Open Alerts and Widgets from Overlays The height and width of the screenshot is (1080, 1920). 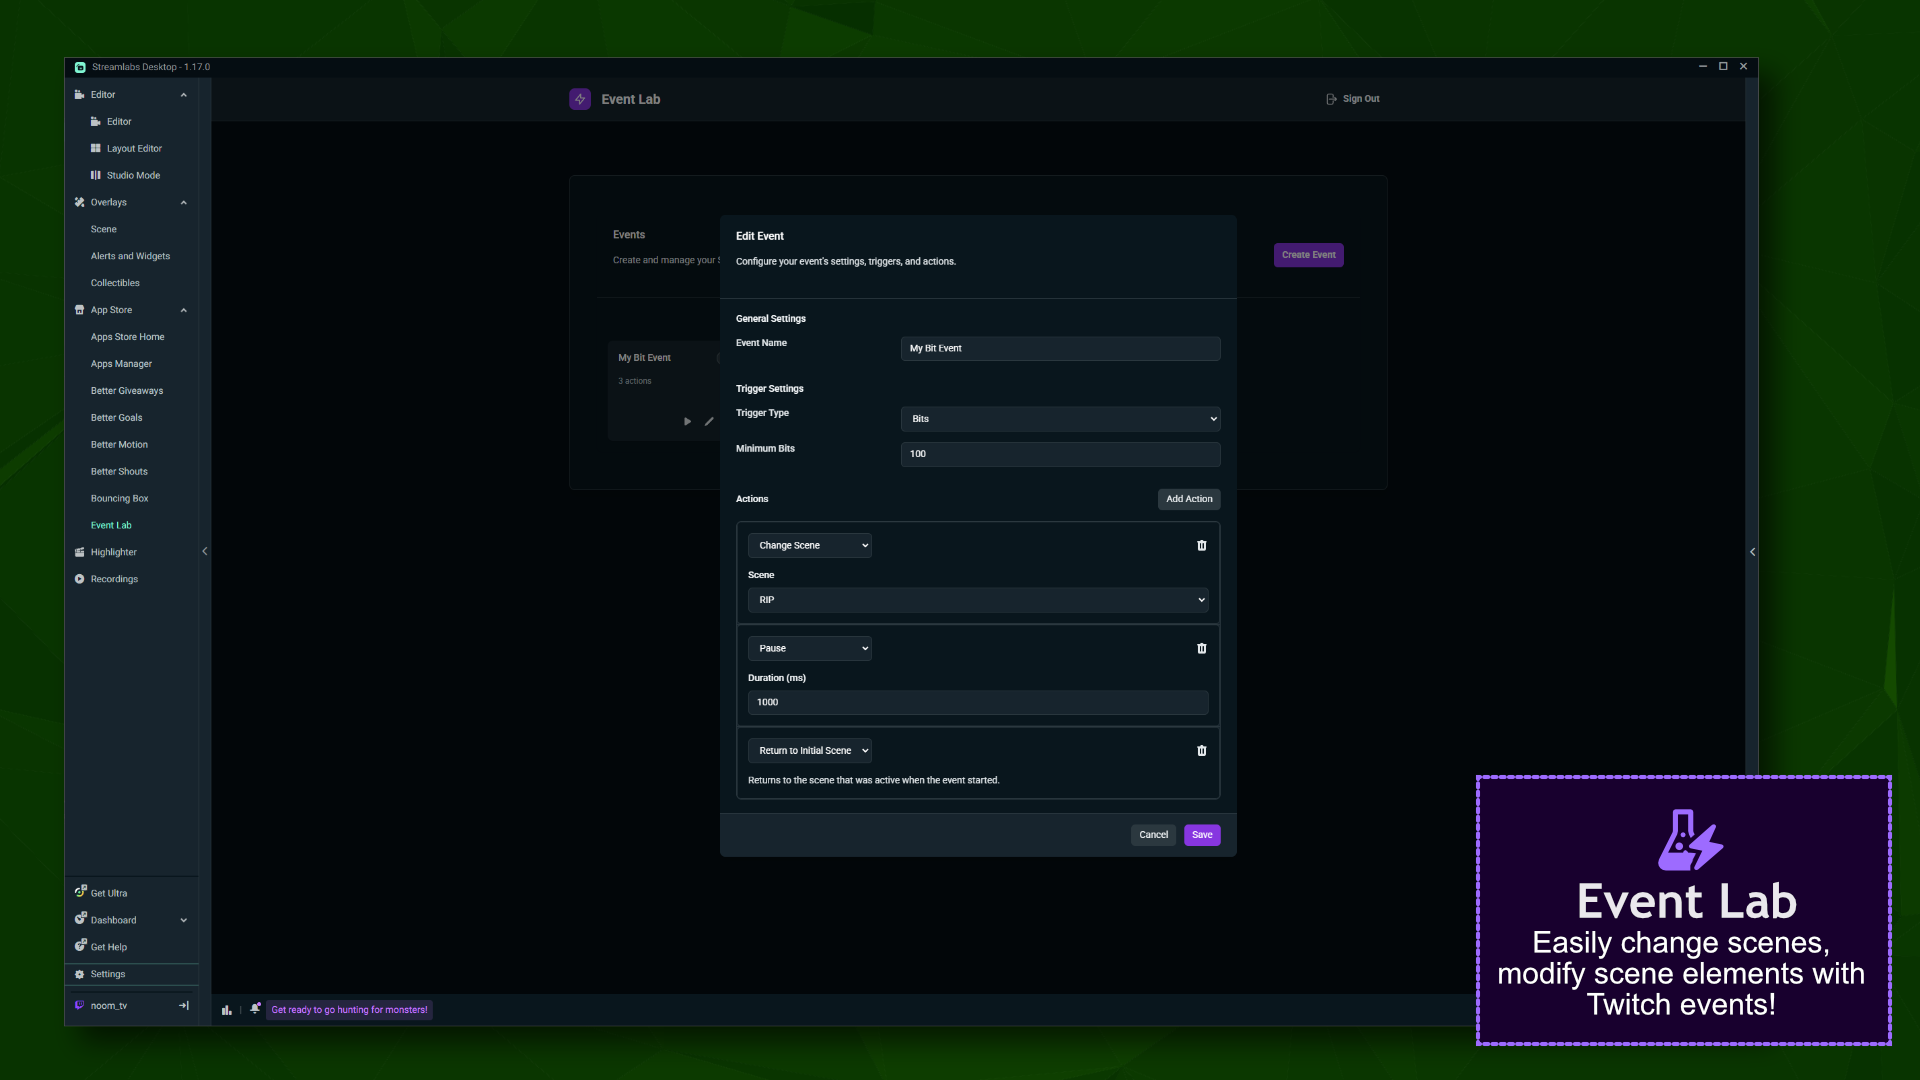130,255
